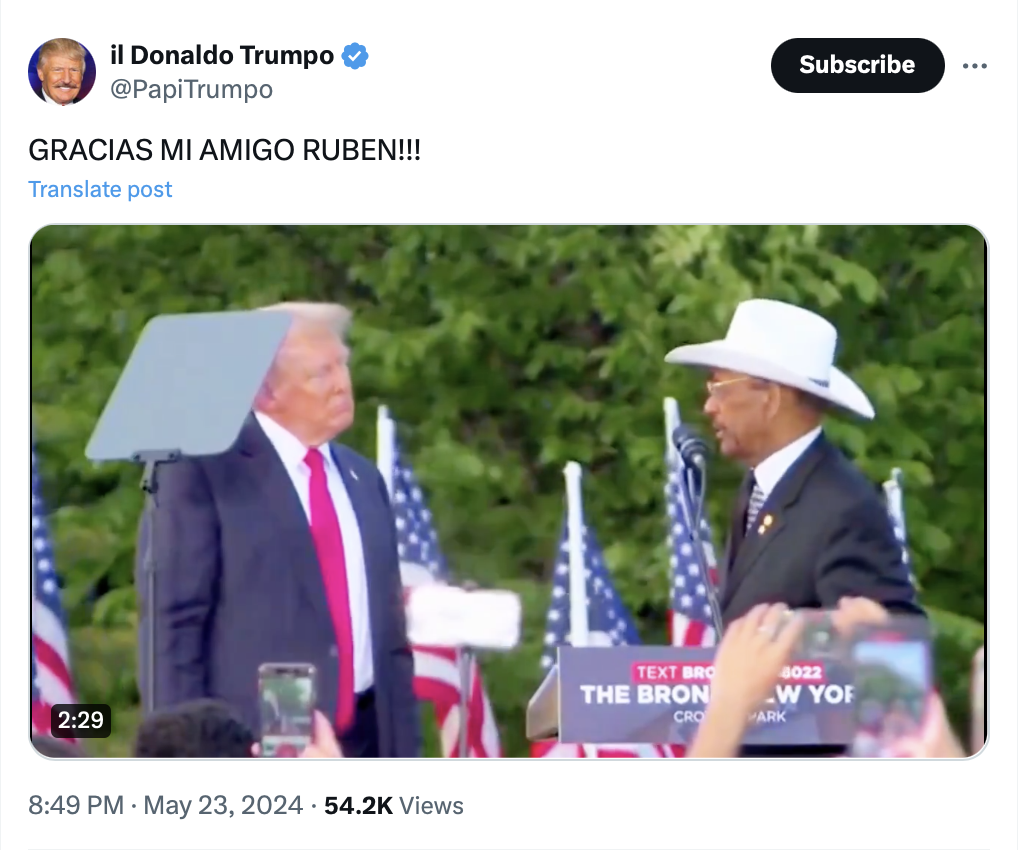Click the Bronx New York podium sign
This screenshot has width=1018, height=850.
pos(708,694)
